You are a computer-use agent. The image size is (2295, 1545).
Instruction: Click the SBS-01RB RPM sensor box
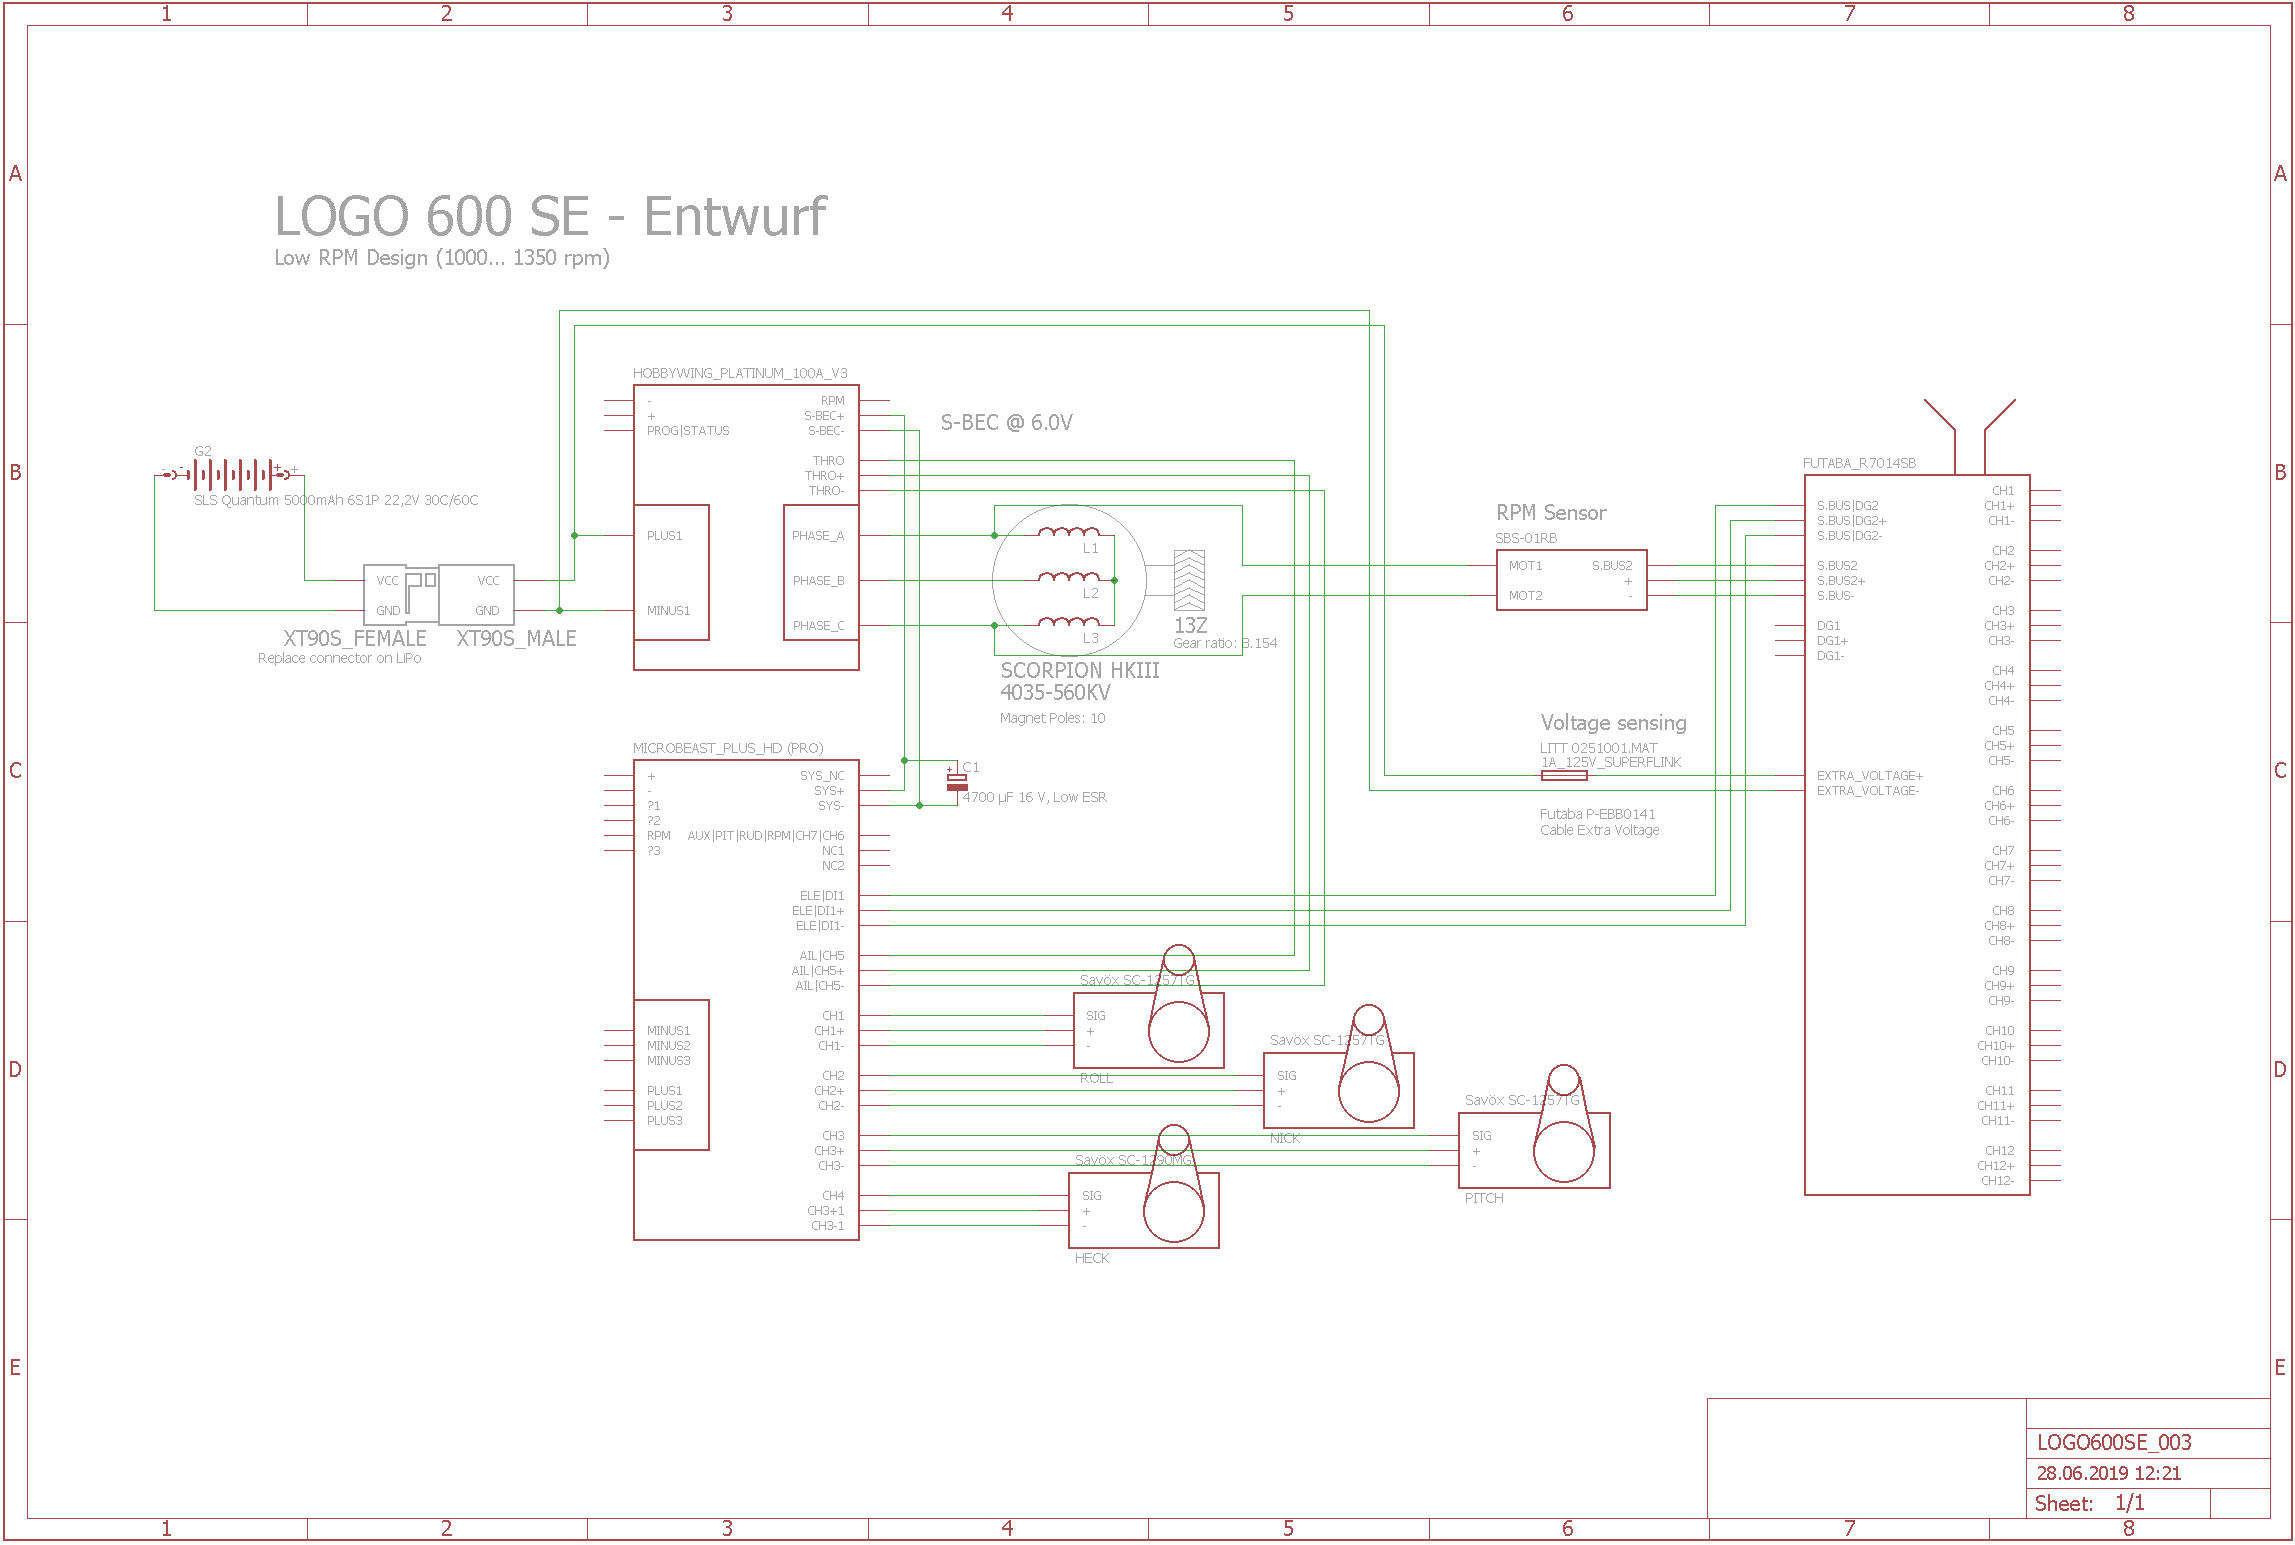1570,580
